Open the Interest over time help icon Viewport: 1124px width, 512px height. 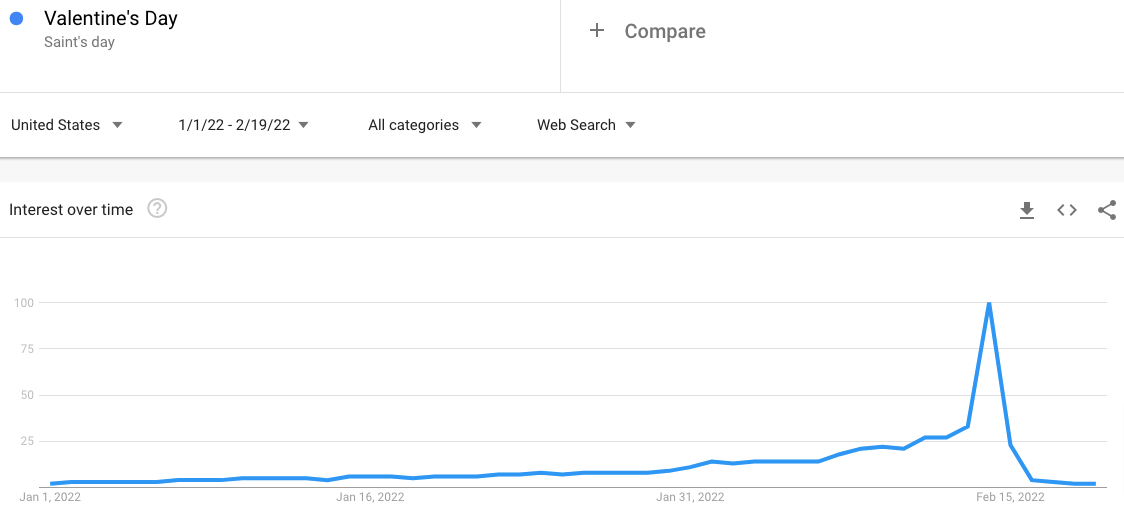(x=157, y=209)
